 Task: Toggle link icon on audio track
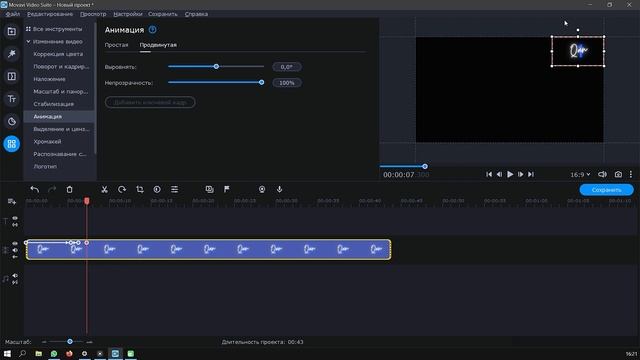pos(15,282)
